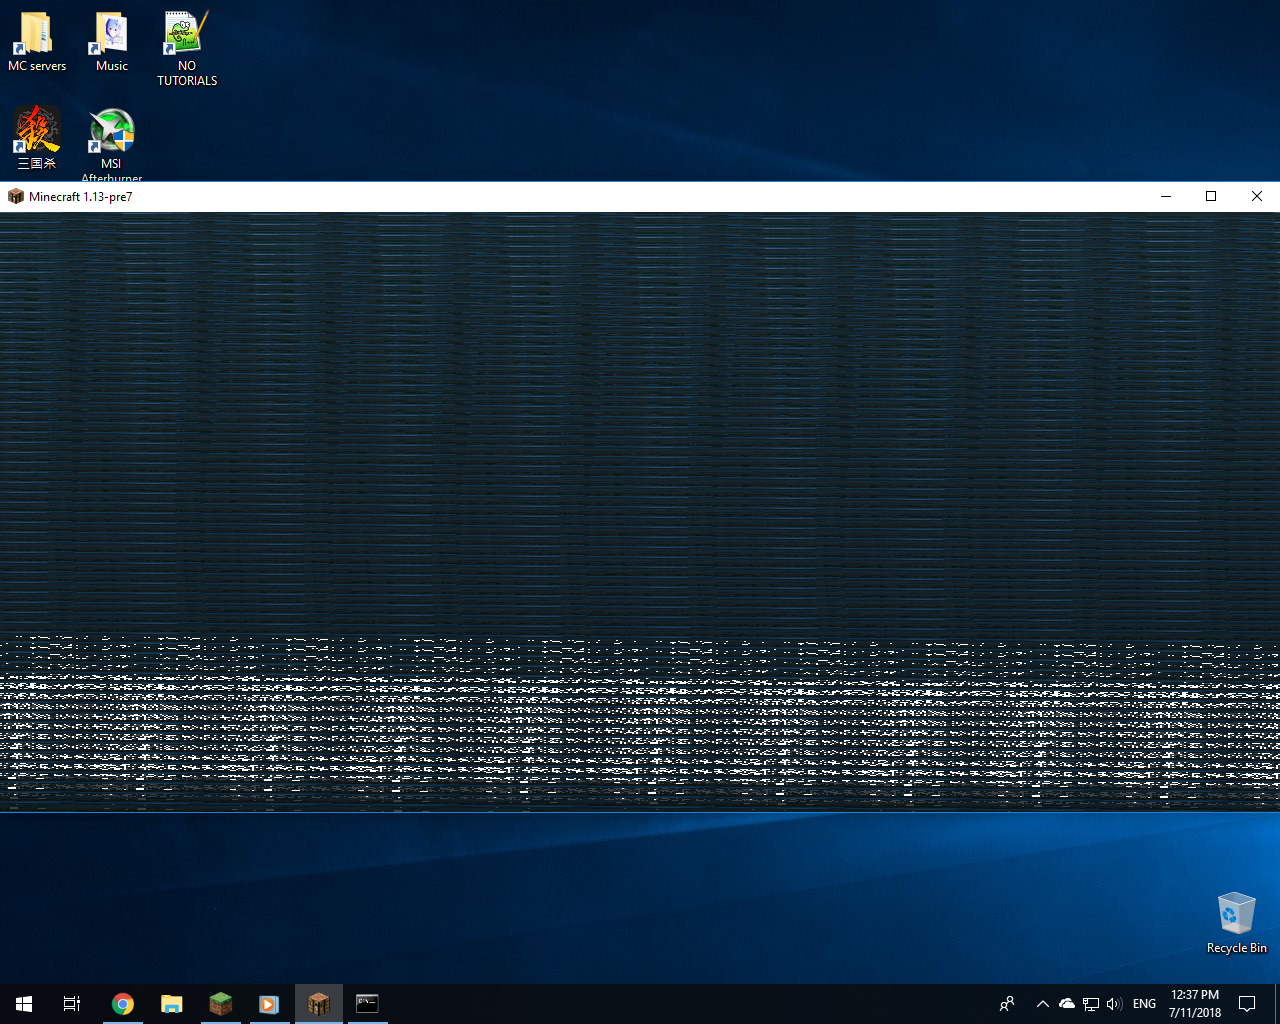Open Task View on the taskbar
The height and width of the screenshot is (1024, 1280).
(72, 1004)
